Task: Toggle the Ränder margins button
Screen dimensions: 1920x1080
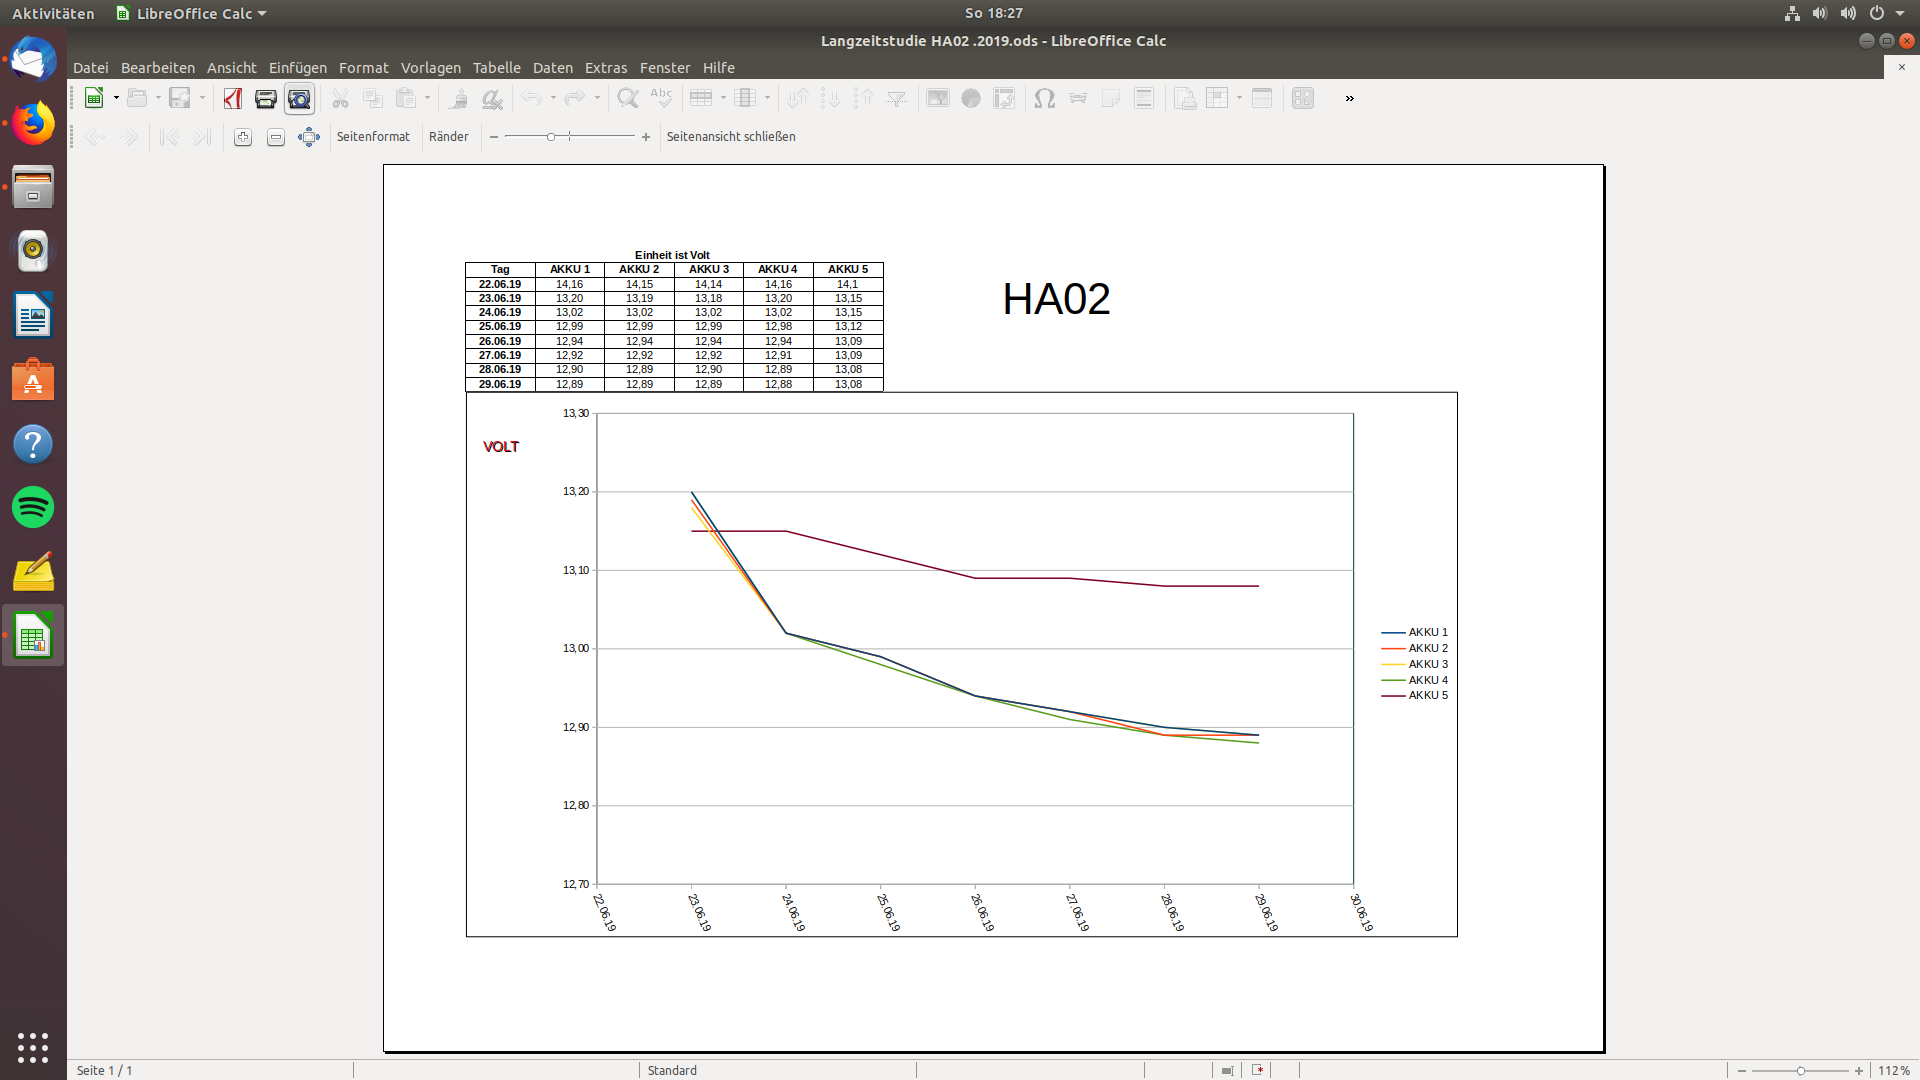Action: click(448, 137)
